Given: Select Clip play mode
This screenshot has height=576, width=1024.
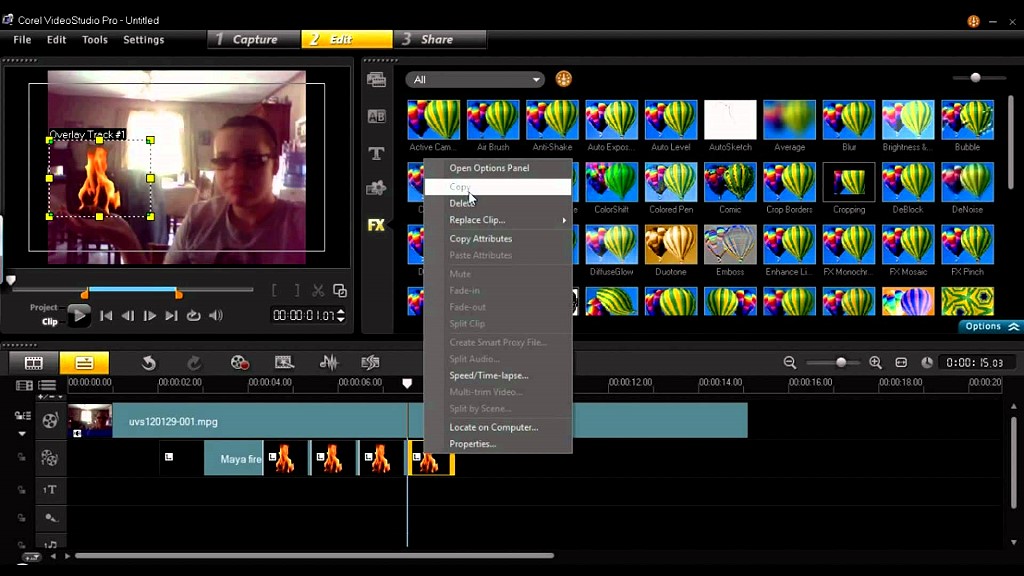Looking at the screenshot, I should tap(50, 321).
